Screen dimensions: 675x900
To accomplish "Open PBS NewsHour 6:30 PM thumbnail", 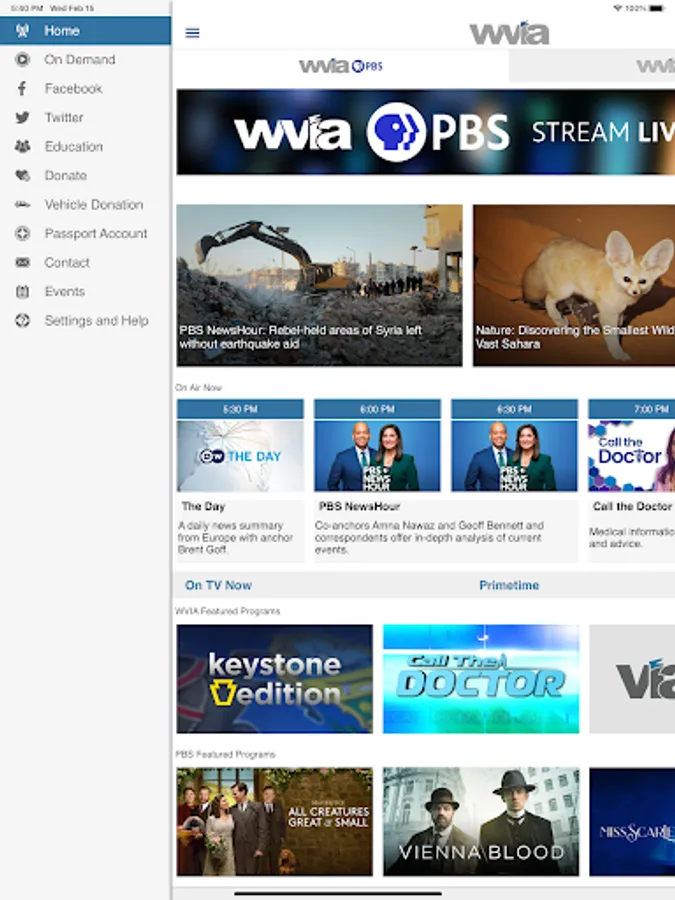I will click(x=514, y=456).
